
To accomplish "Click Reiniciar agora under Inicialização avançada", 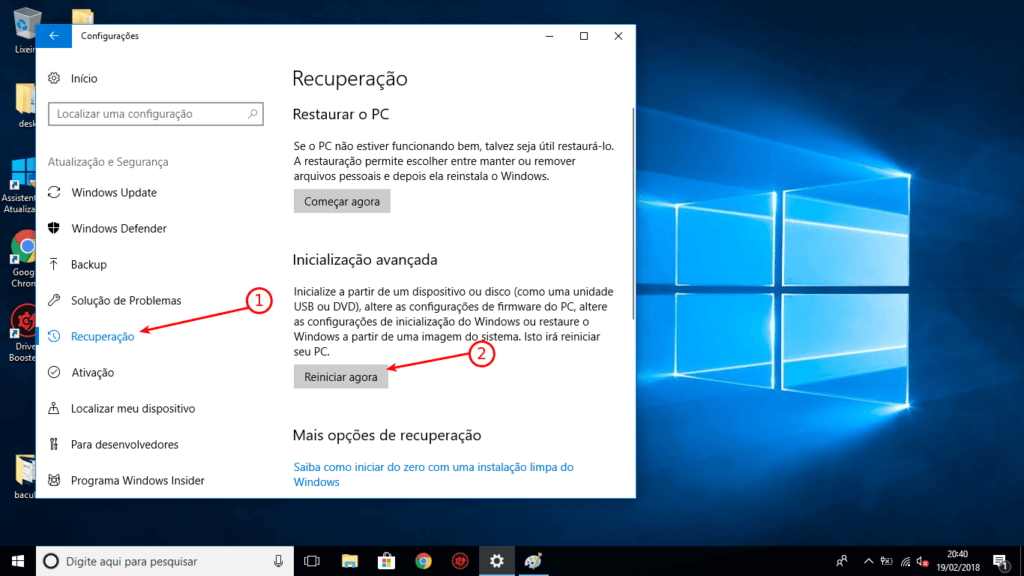I will (339, 377).
